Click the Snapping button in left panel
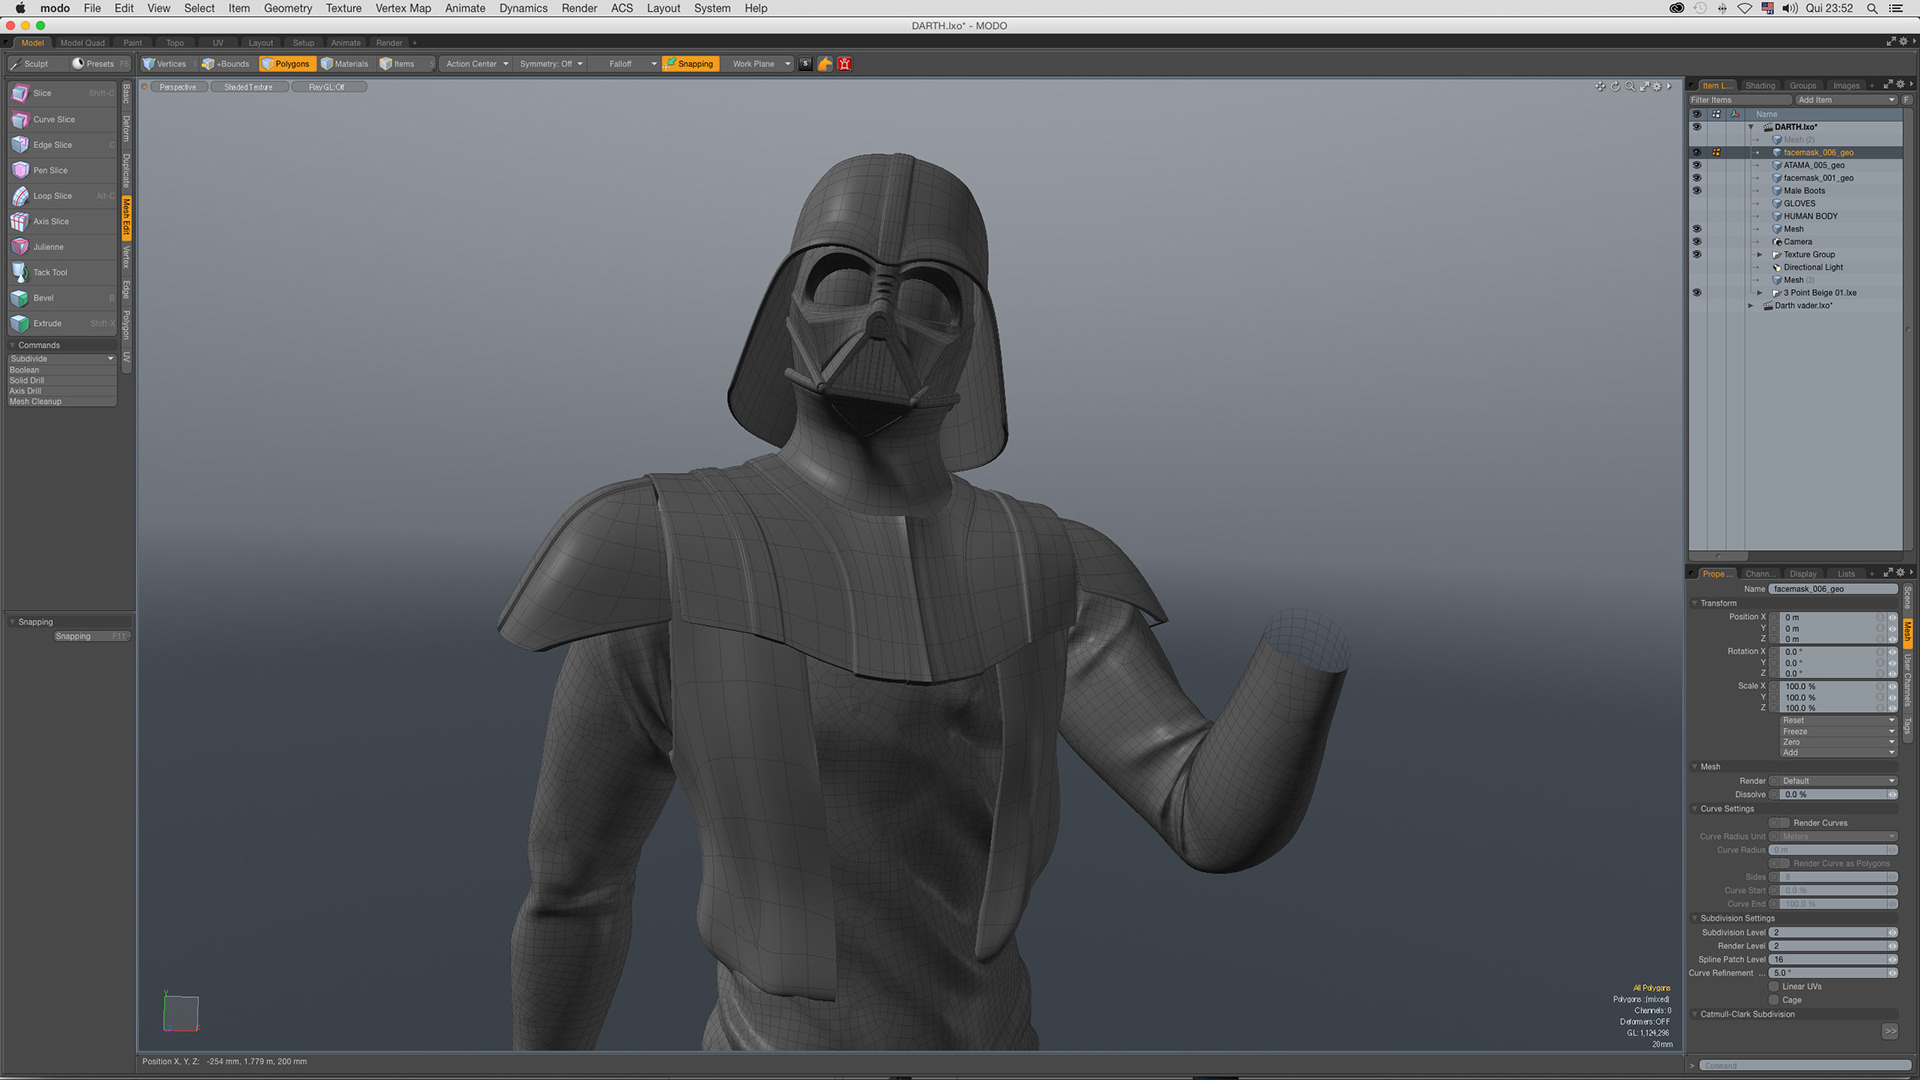 92,636
